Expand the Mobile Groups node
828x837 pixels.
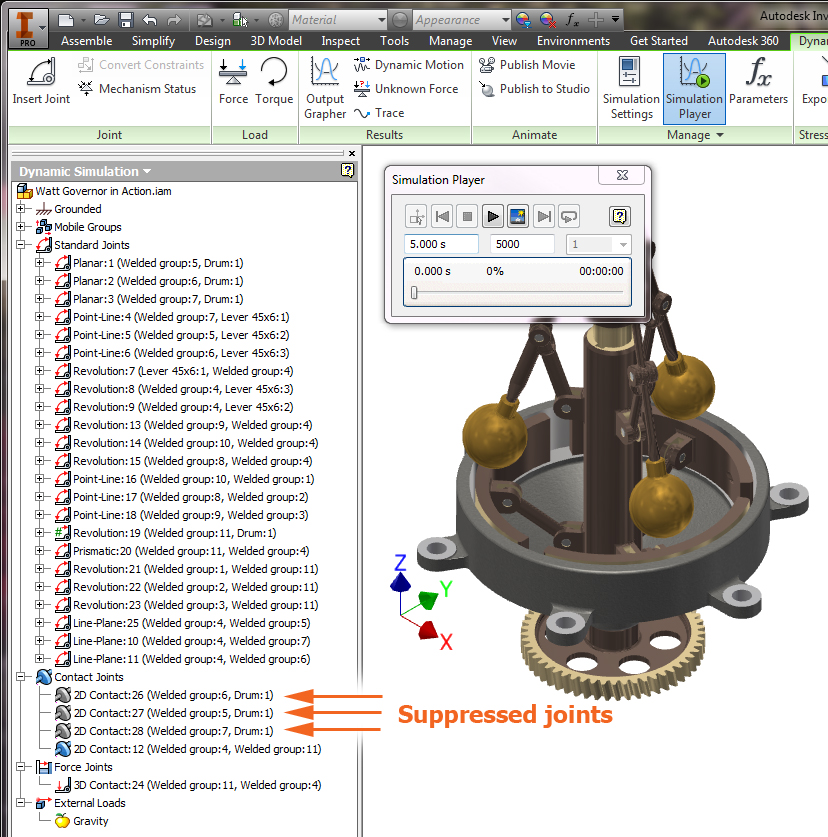click(21, 227)
